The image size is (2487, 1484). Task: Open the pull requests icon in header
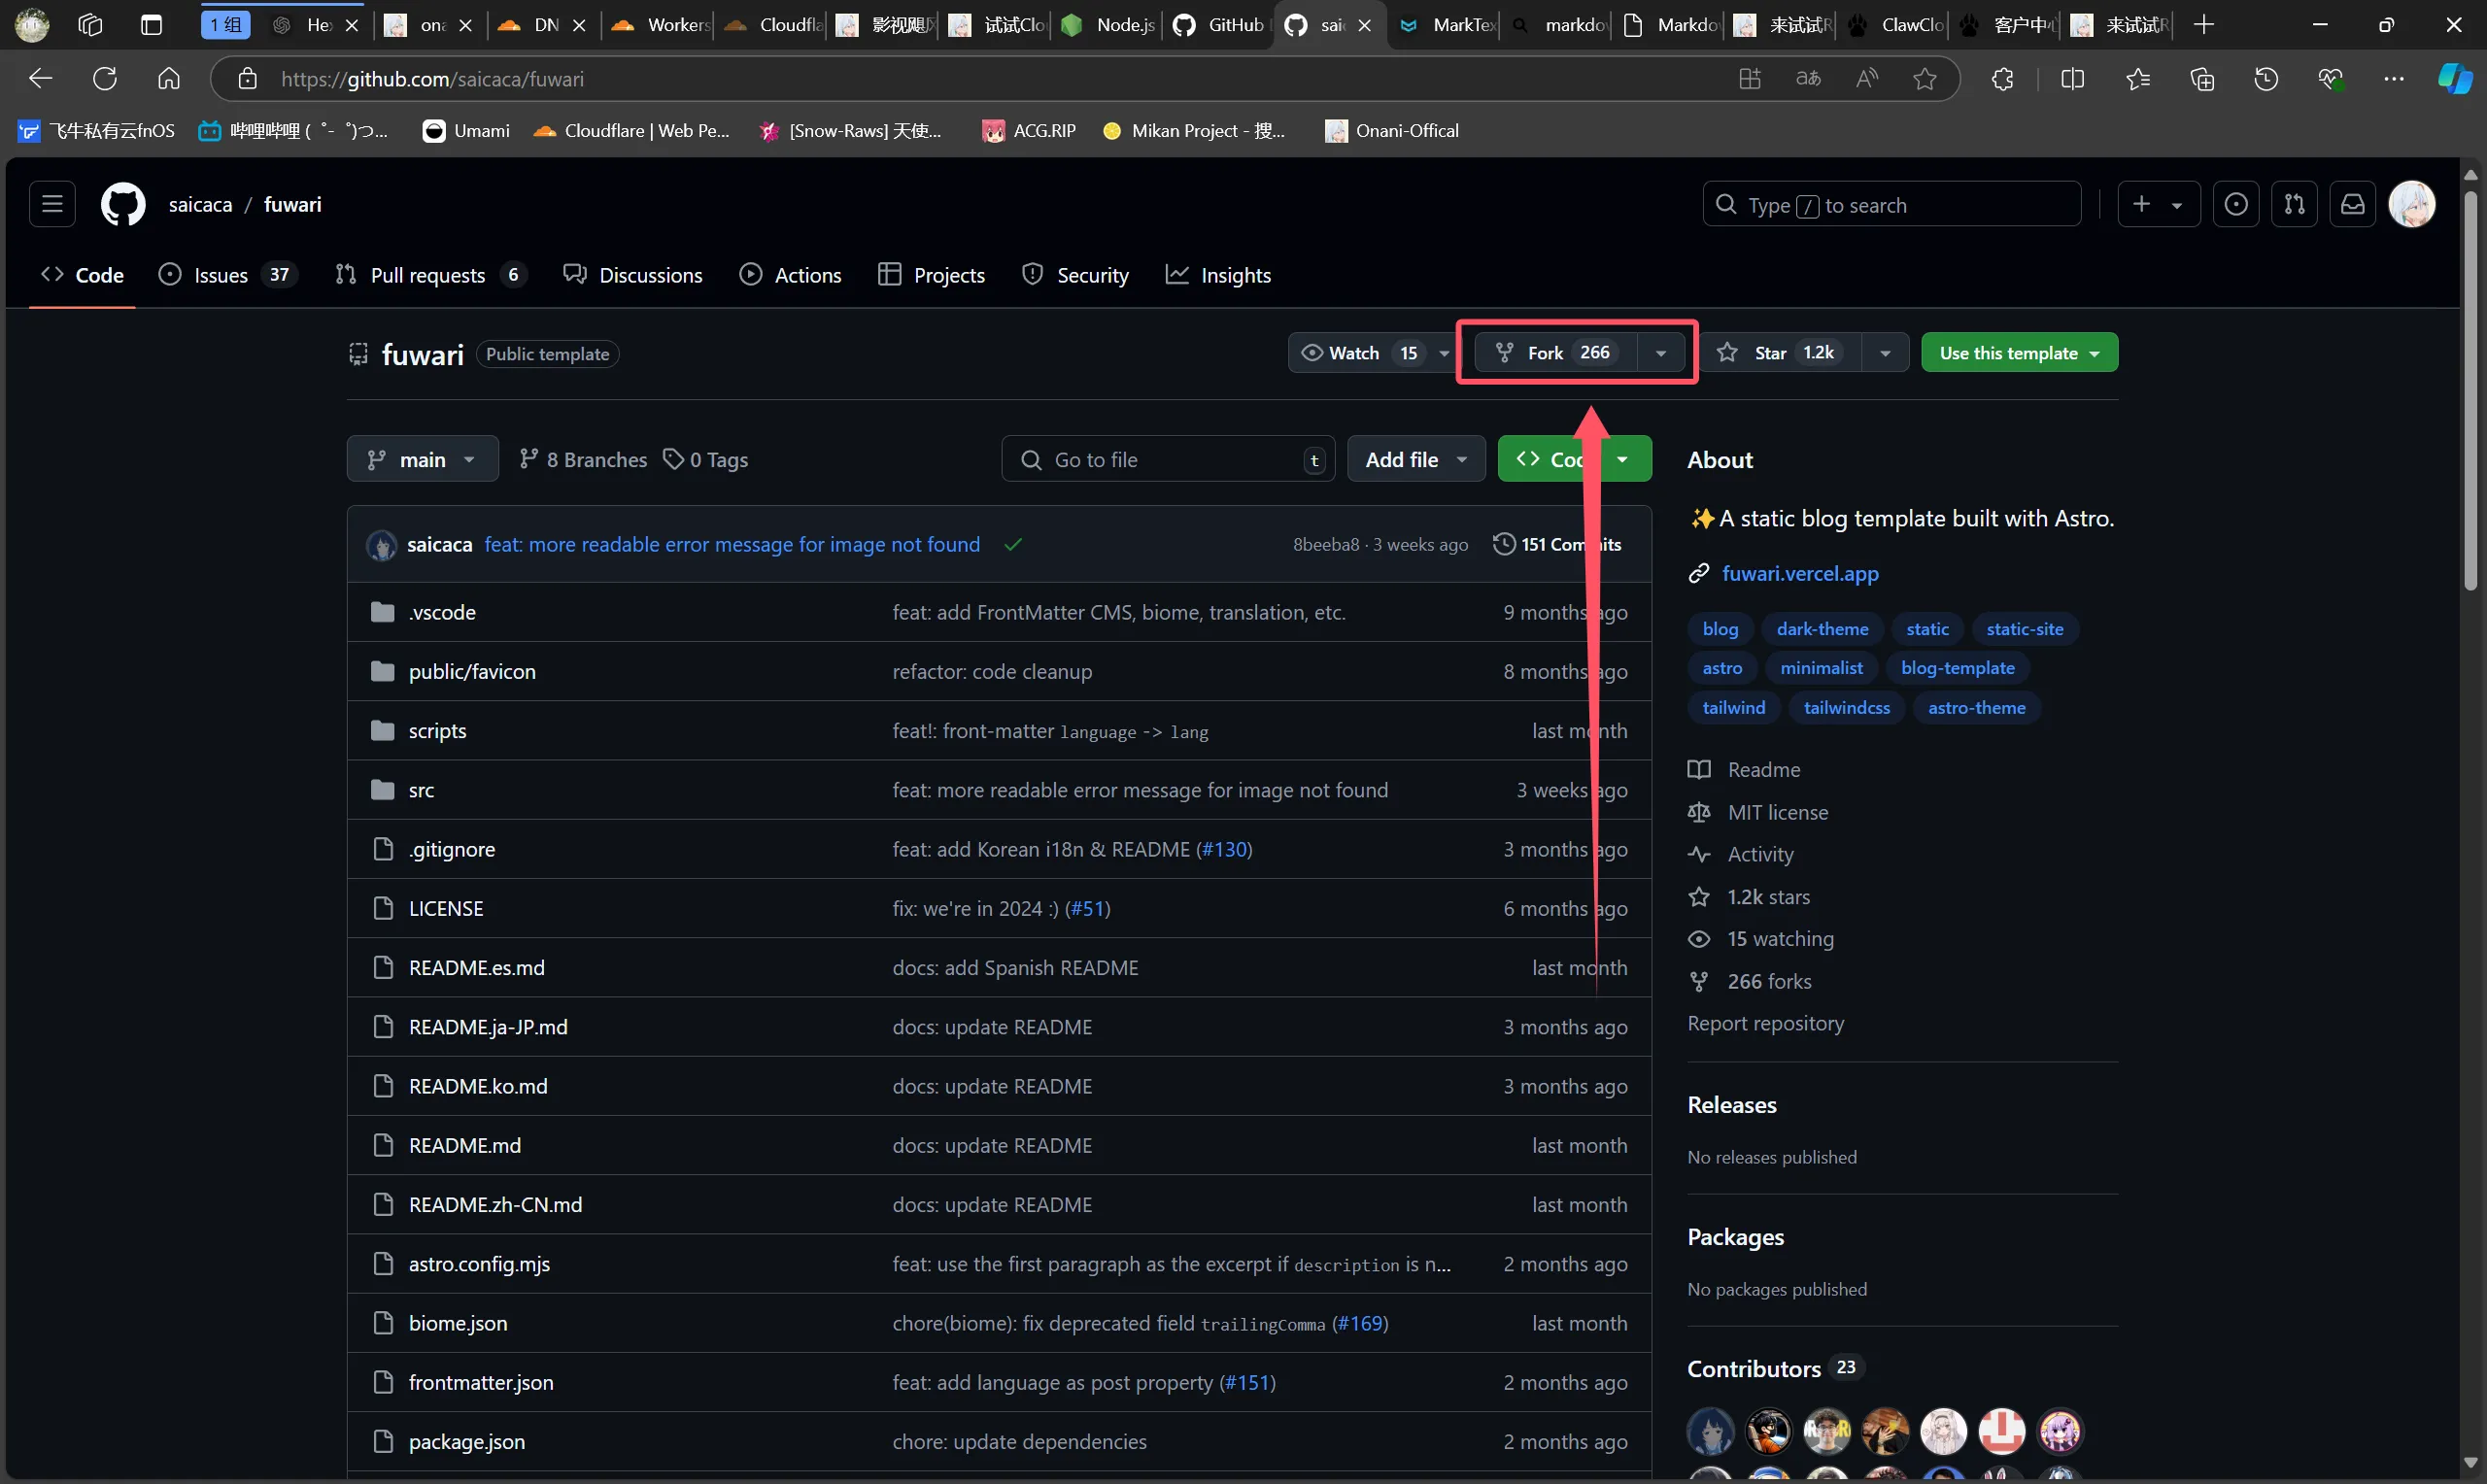[x=2294, y=204]
